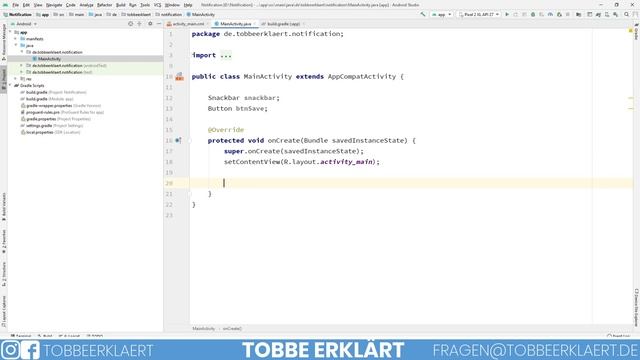Toggle the Structure sidebar button

pyautogui.click(x=4, y=274)
